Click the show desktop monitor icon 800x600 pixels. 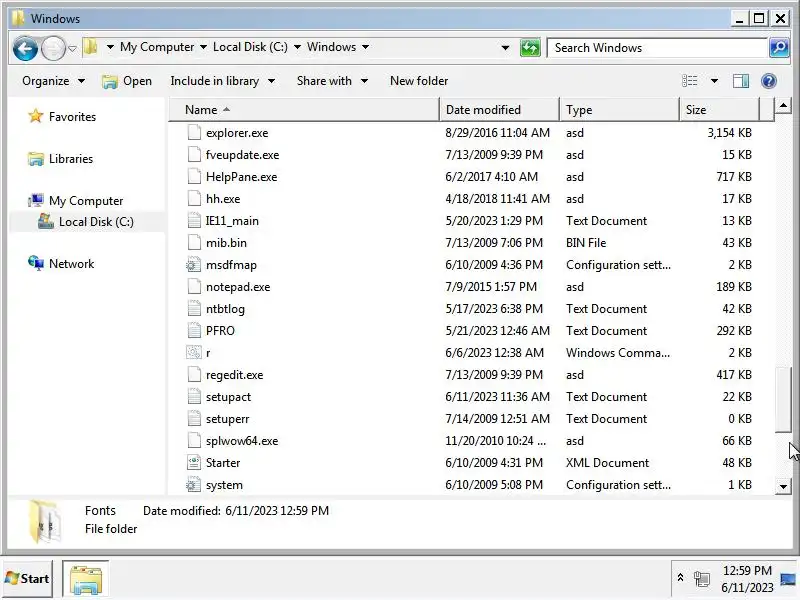pos(788,579)
